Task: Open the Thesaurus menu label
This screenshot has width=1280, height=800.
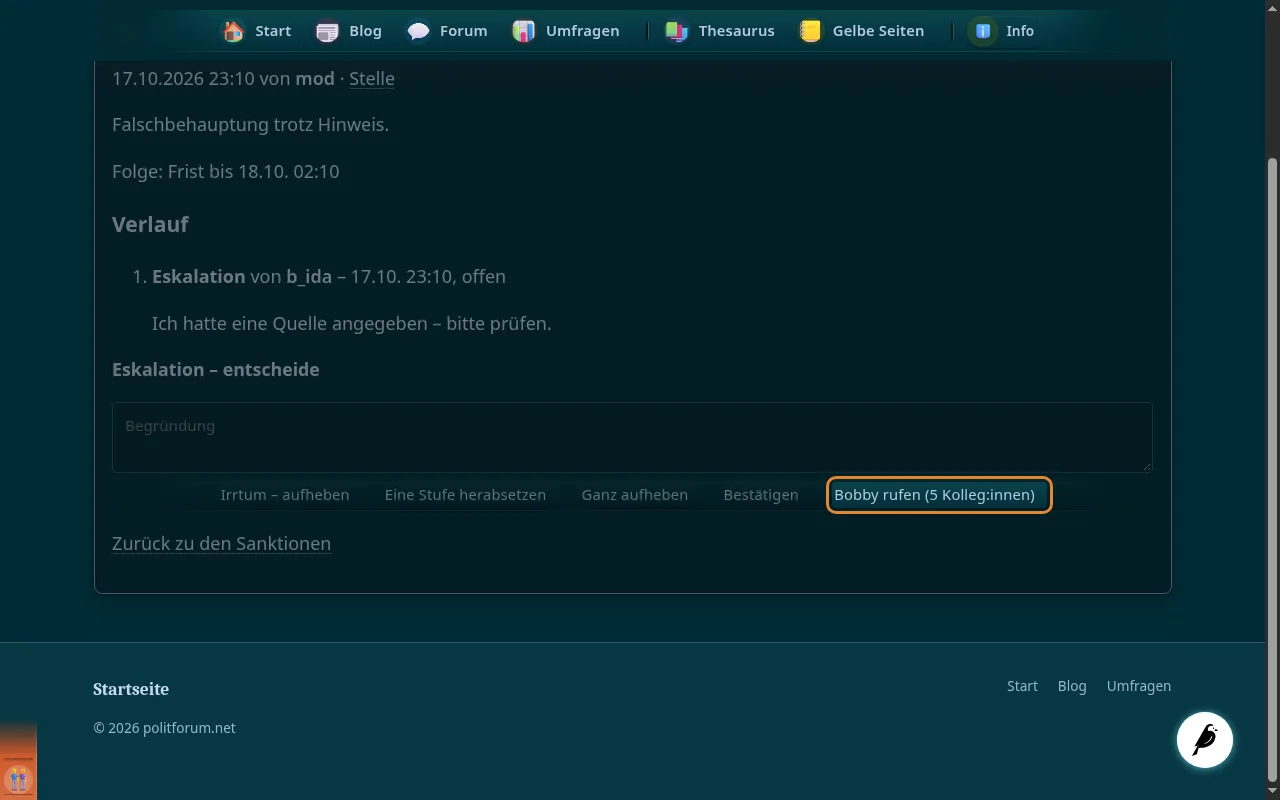Action: (x=736, y=31)
